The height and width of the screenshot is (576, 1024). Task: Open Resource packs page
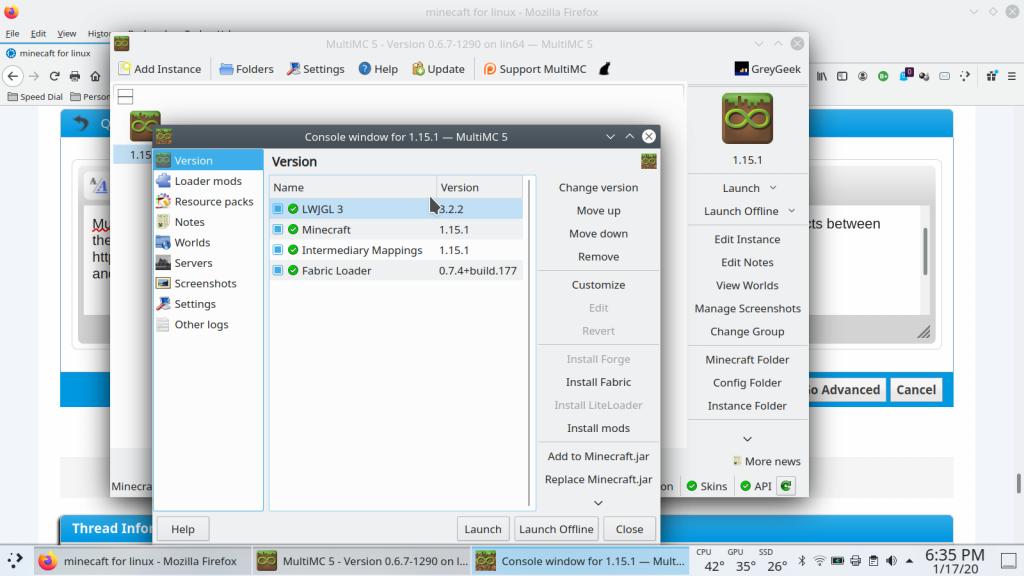[213, 201]
